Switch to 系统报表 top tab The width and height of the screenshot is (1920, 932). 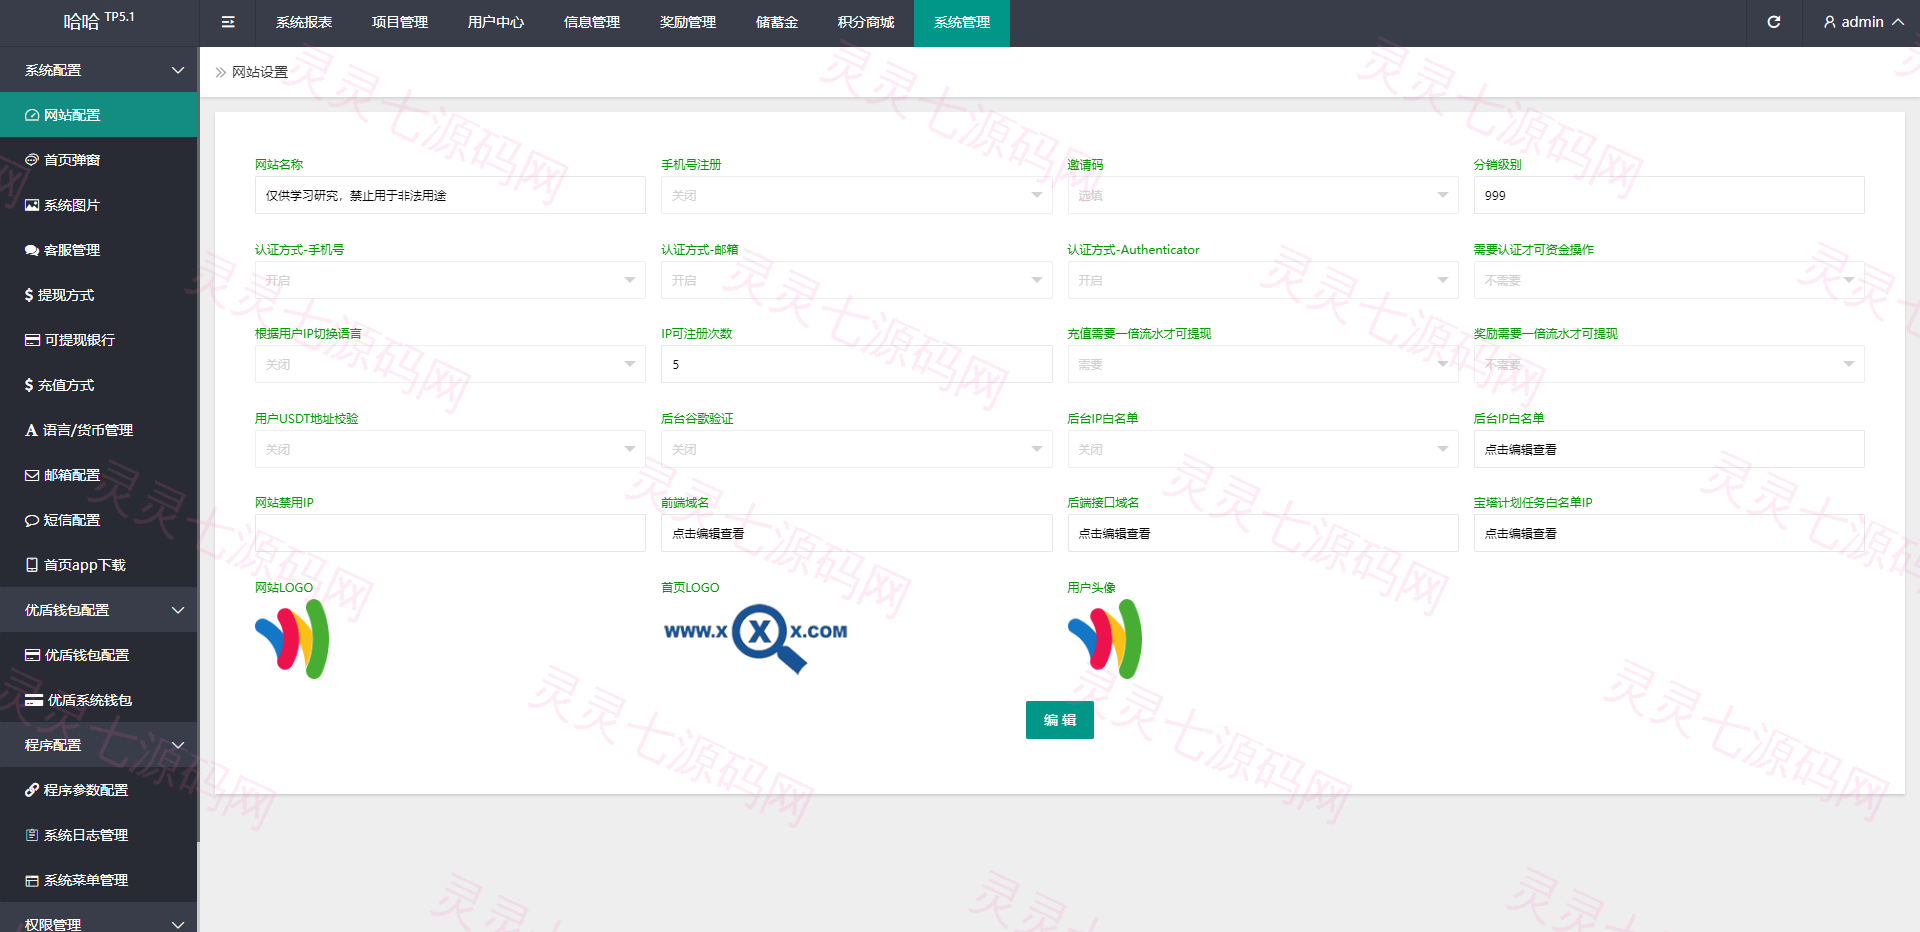coord(304,22)
